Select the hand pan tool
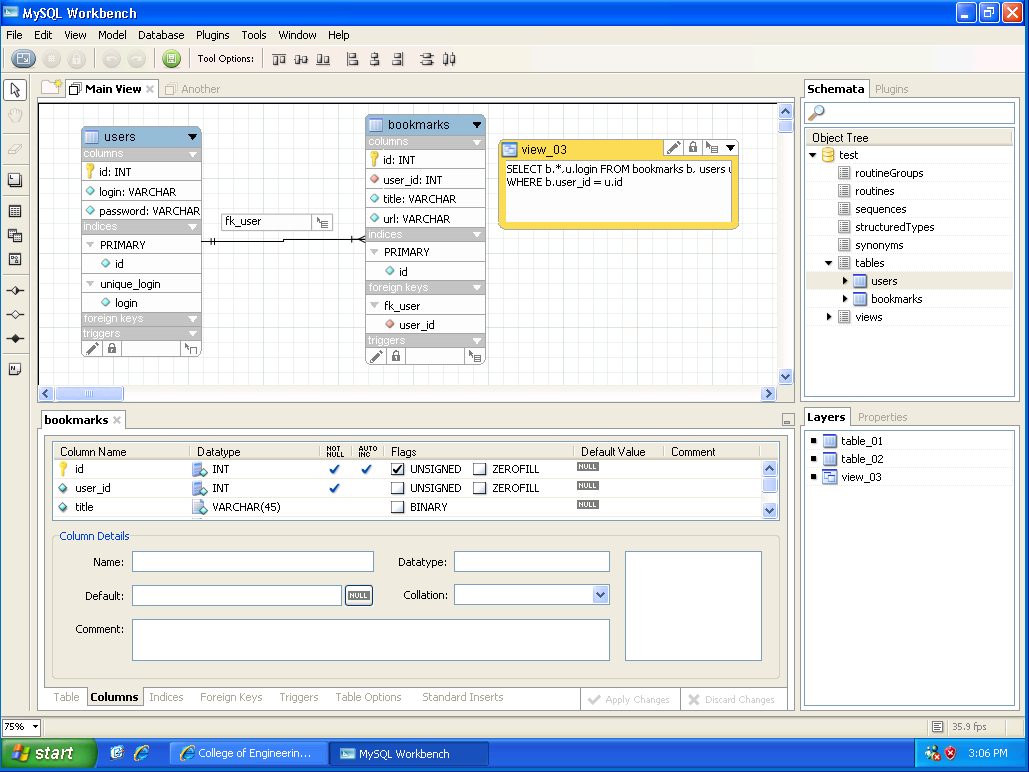1029x772 pixels. [15, 116]
